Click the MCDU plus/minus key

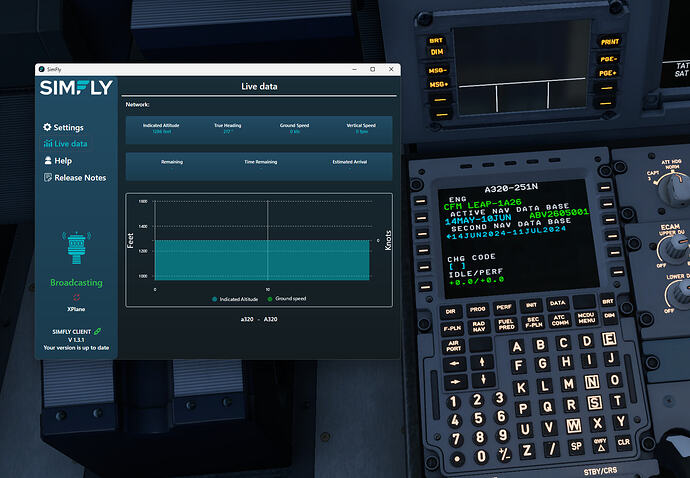coord(504,454)
